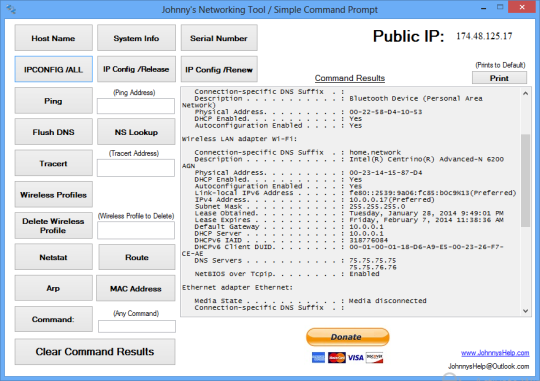Image resolution: width=540 pixels, height=381 pixels.
Task: Click the Default Gateway 10.0.0.1 line
Action: click(289, 227)
